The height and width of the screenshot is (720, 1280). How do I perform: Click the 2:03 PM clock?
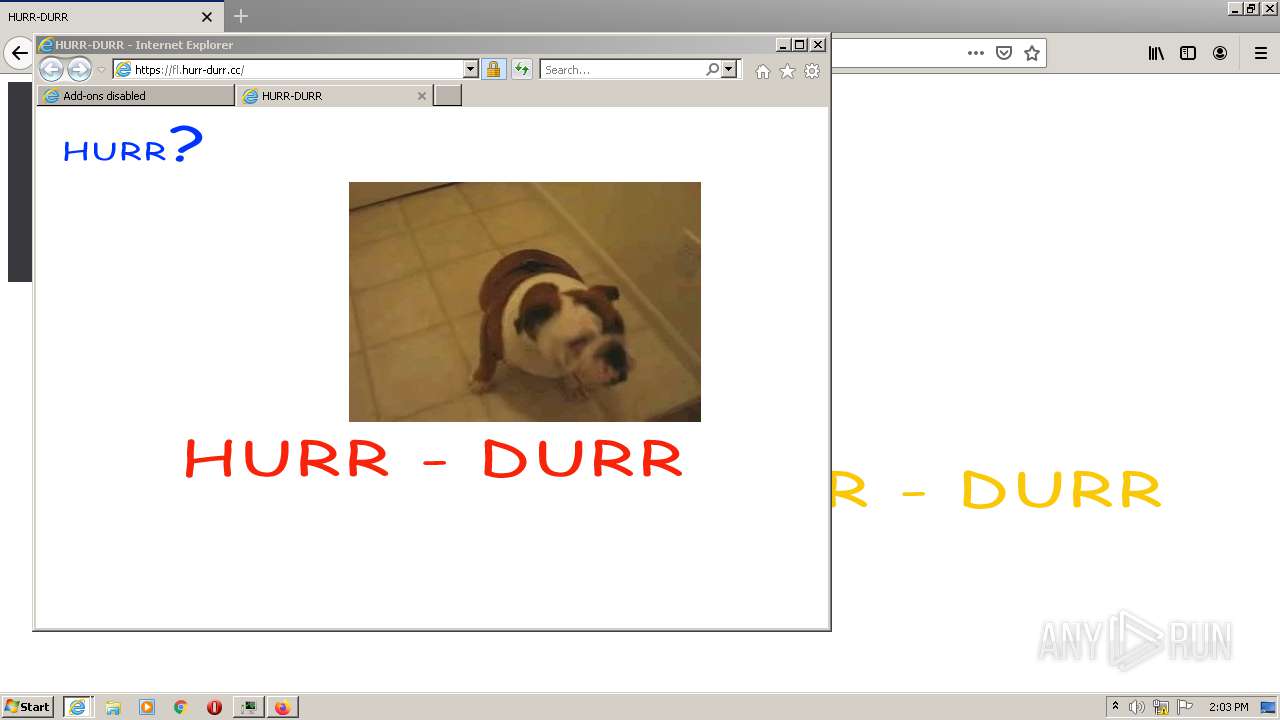(1228, 707)
